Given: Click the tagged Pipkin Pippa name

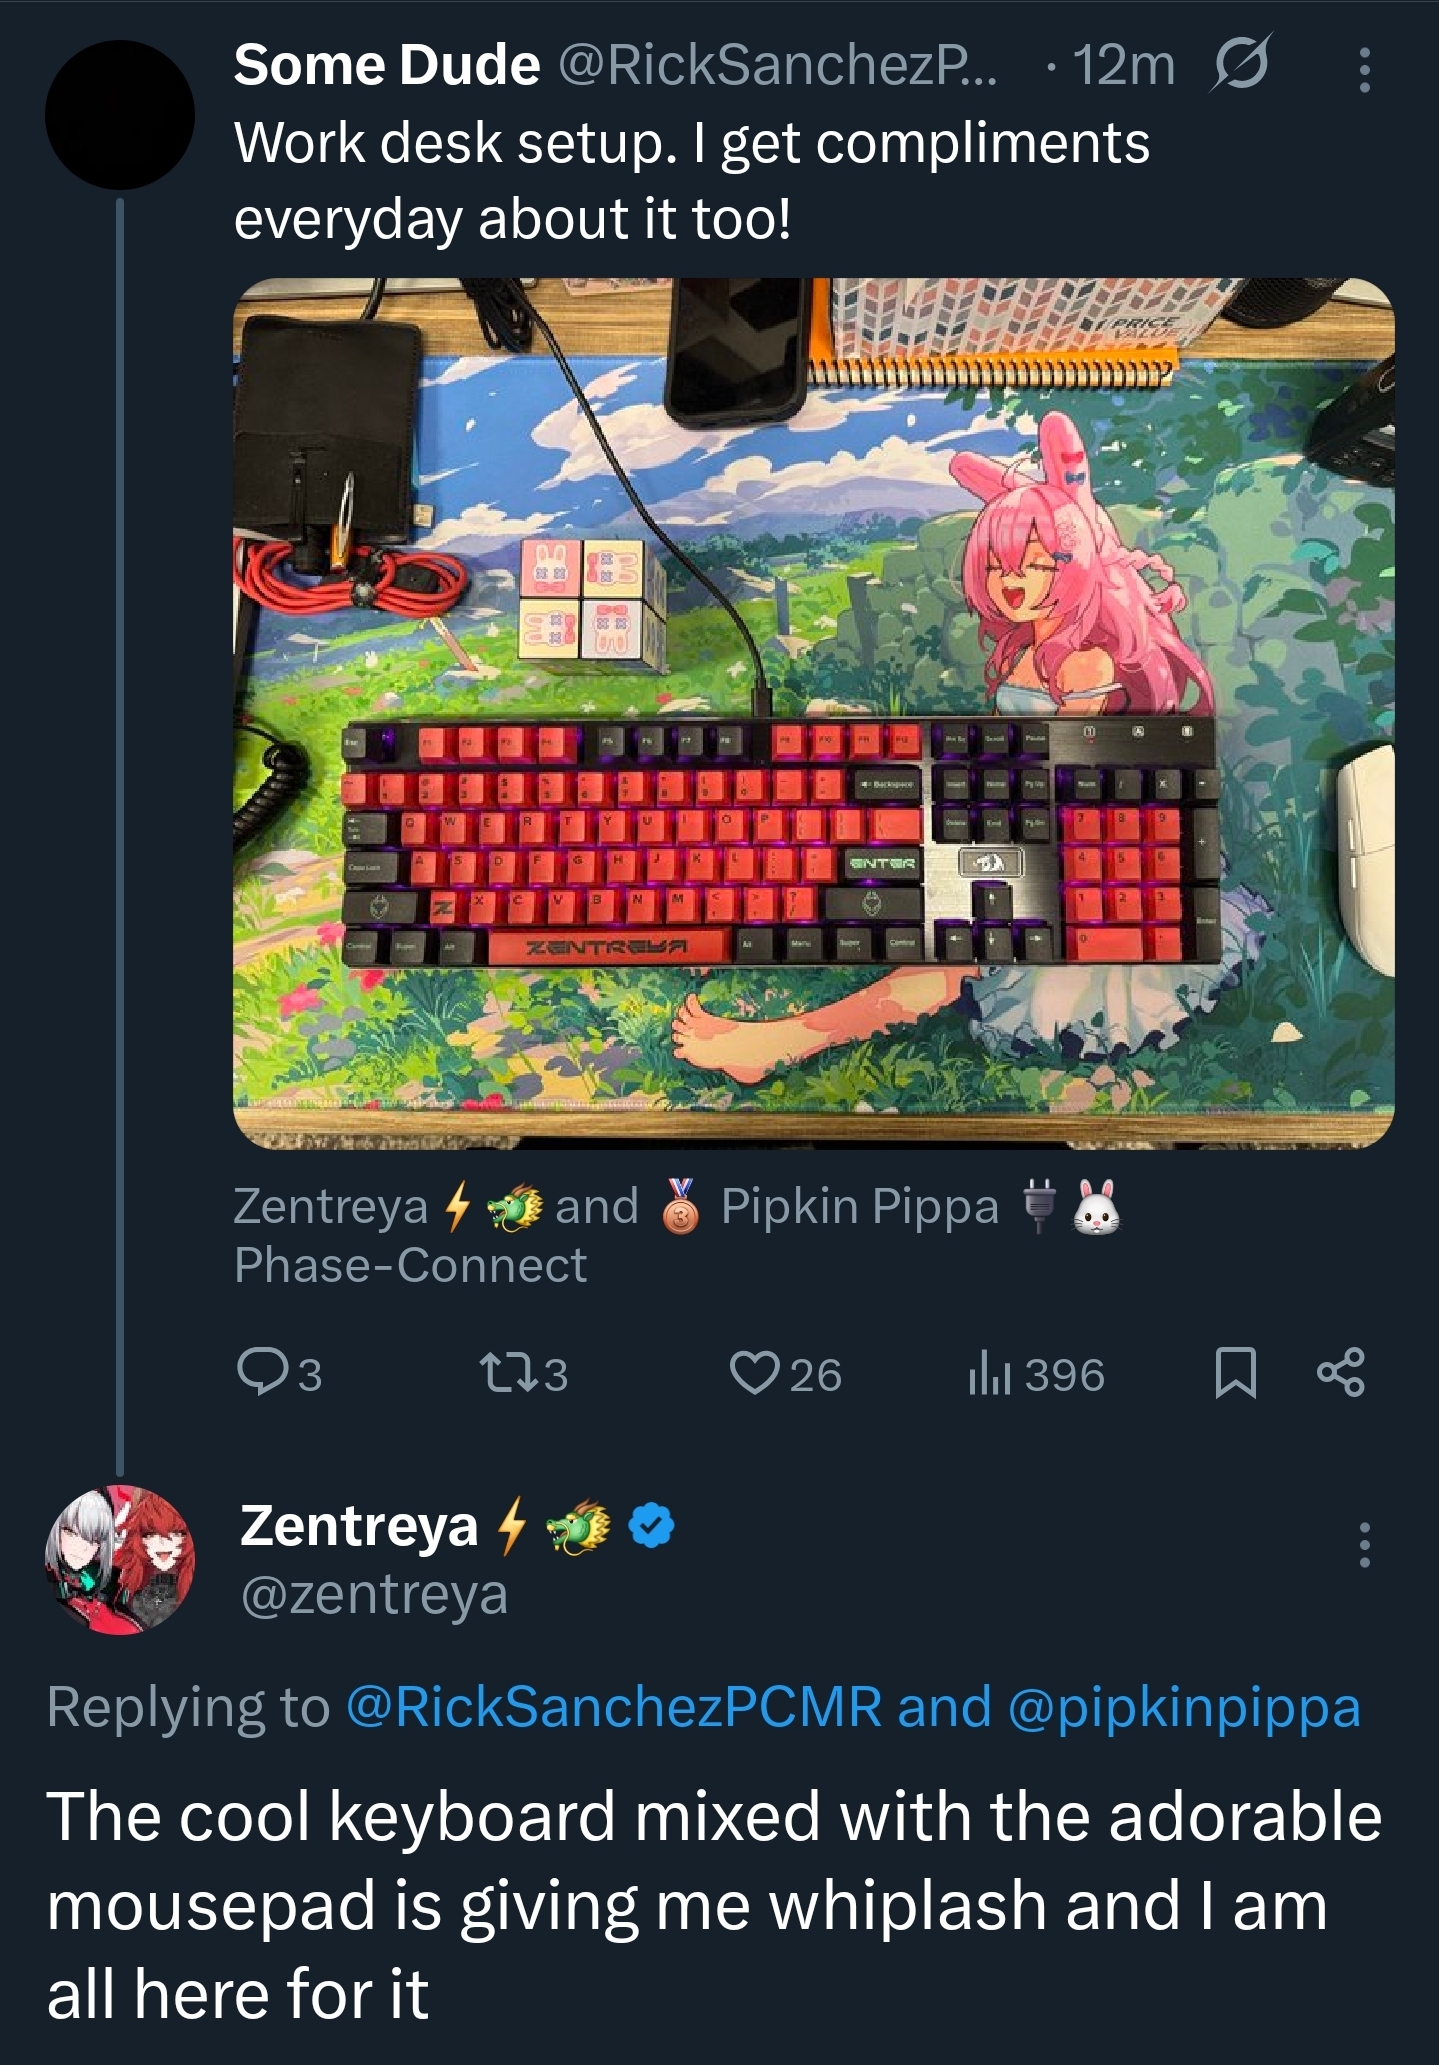Looking at the screenshot, I should tap(859, 1206).
